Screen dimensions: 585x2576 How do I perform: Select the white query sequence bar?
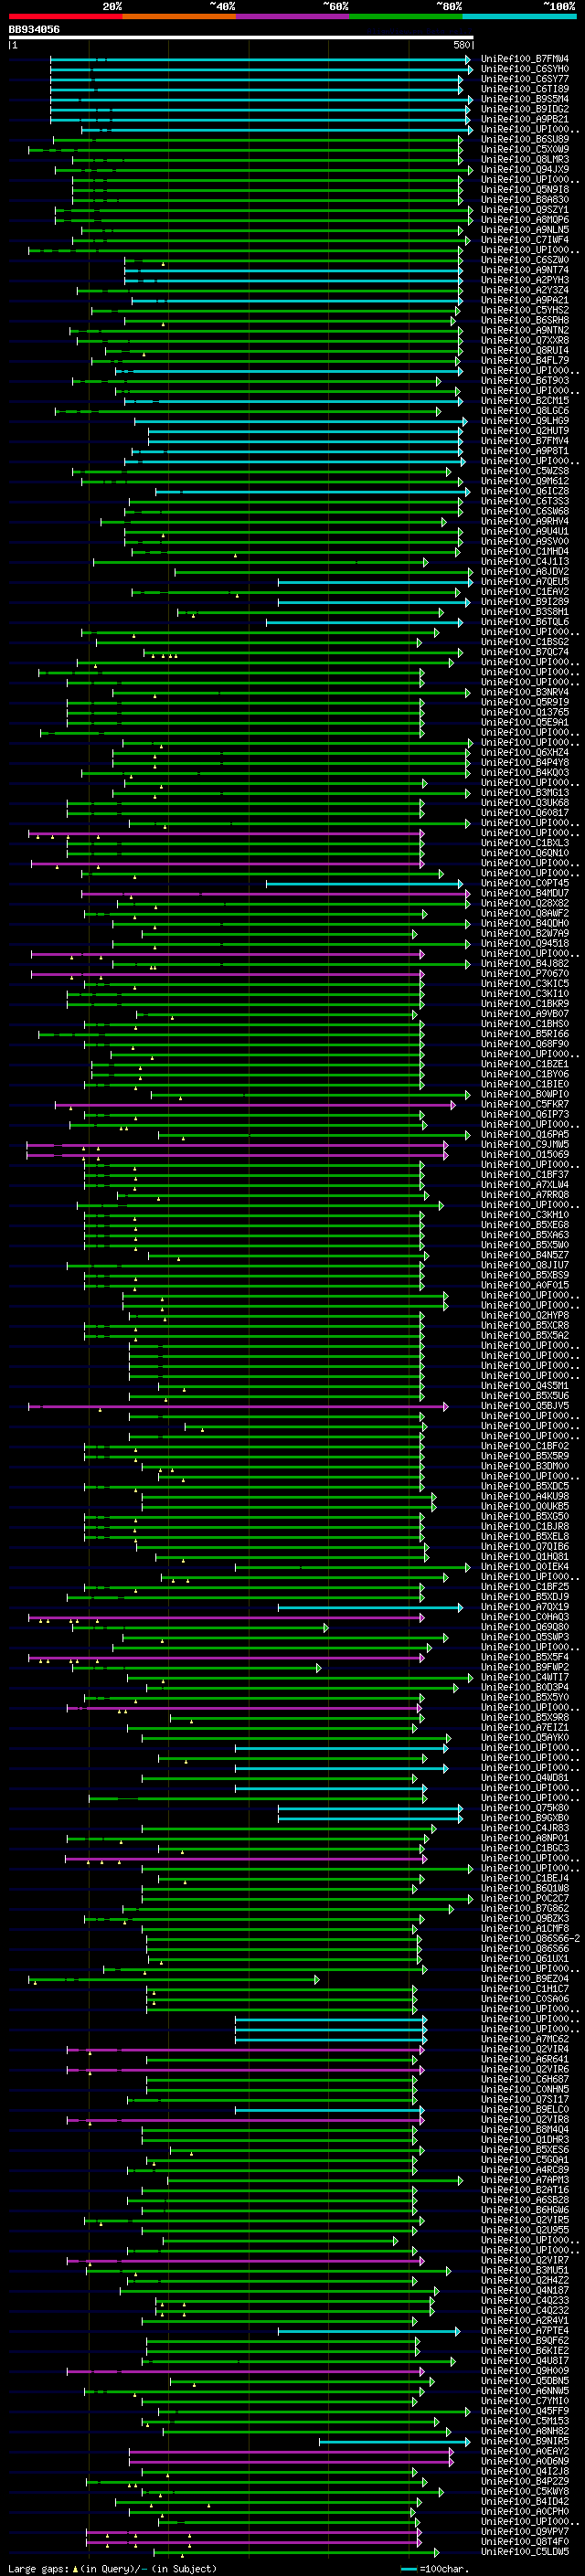click(x=240, y=38)
